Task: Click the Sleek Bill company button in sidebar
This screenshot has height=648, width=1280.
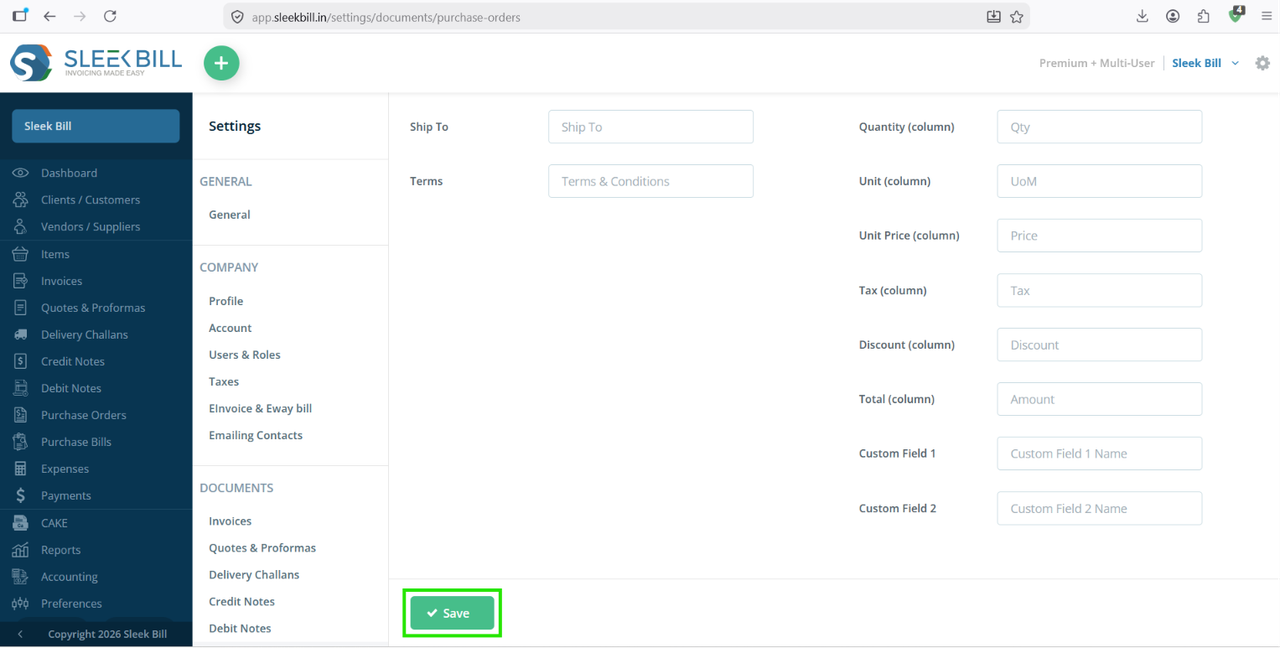Action: 96,126
